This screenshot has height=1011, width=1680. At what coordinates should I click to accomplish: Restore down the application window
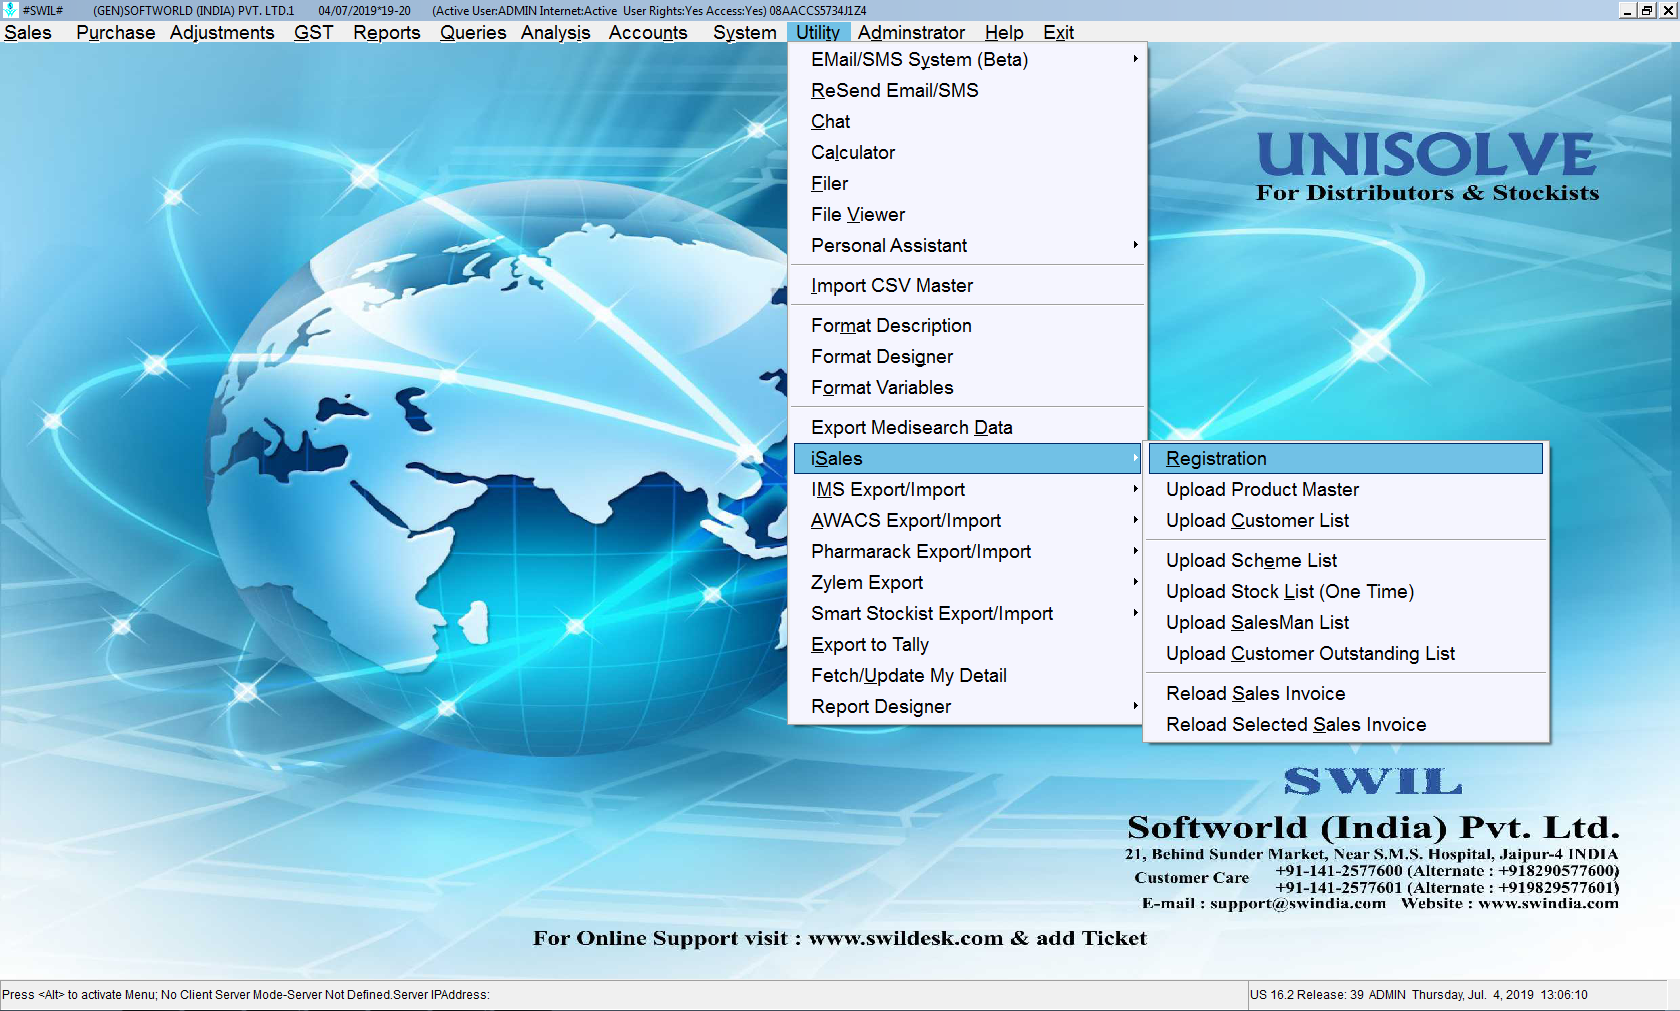tap(1647, 10)
